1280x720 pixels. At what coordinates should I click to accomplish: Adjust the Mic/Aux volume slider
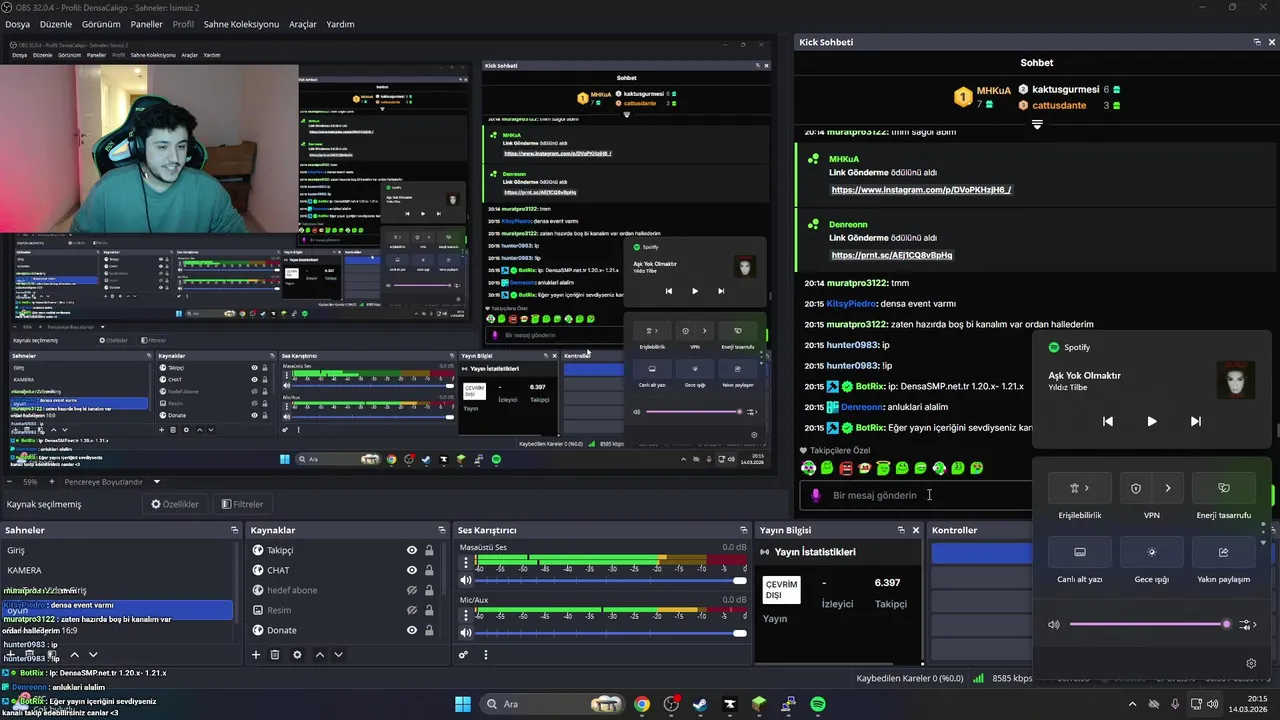point(611,633)
